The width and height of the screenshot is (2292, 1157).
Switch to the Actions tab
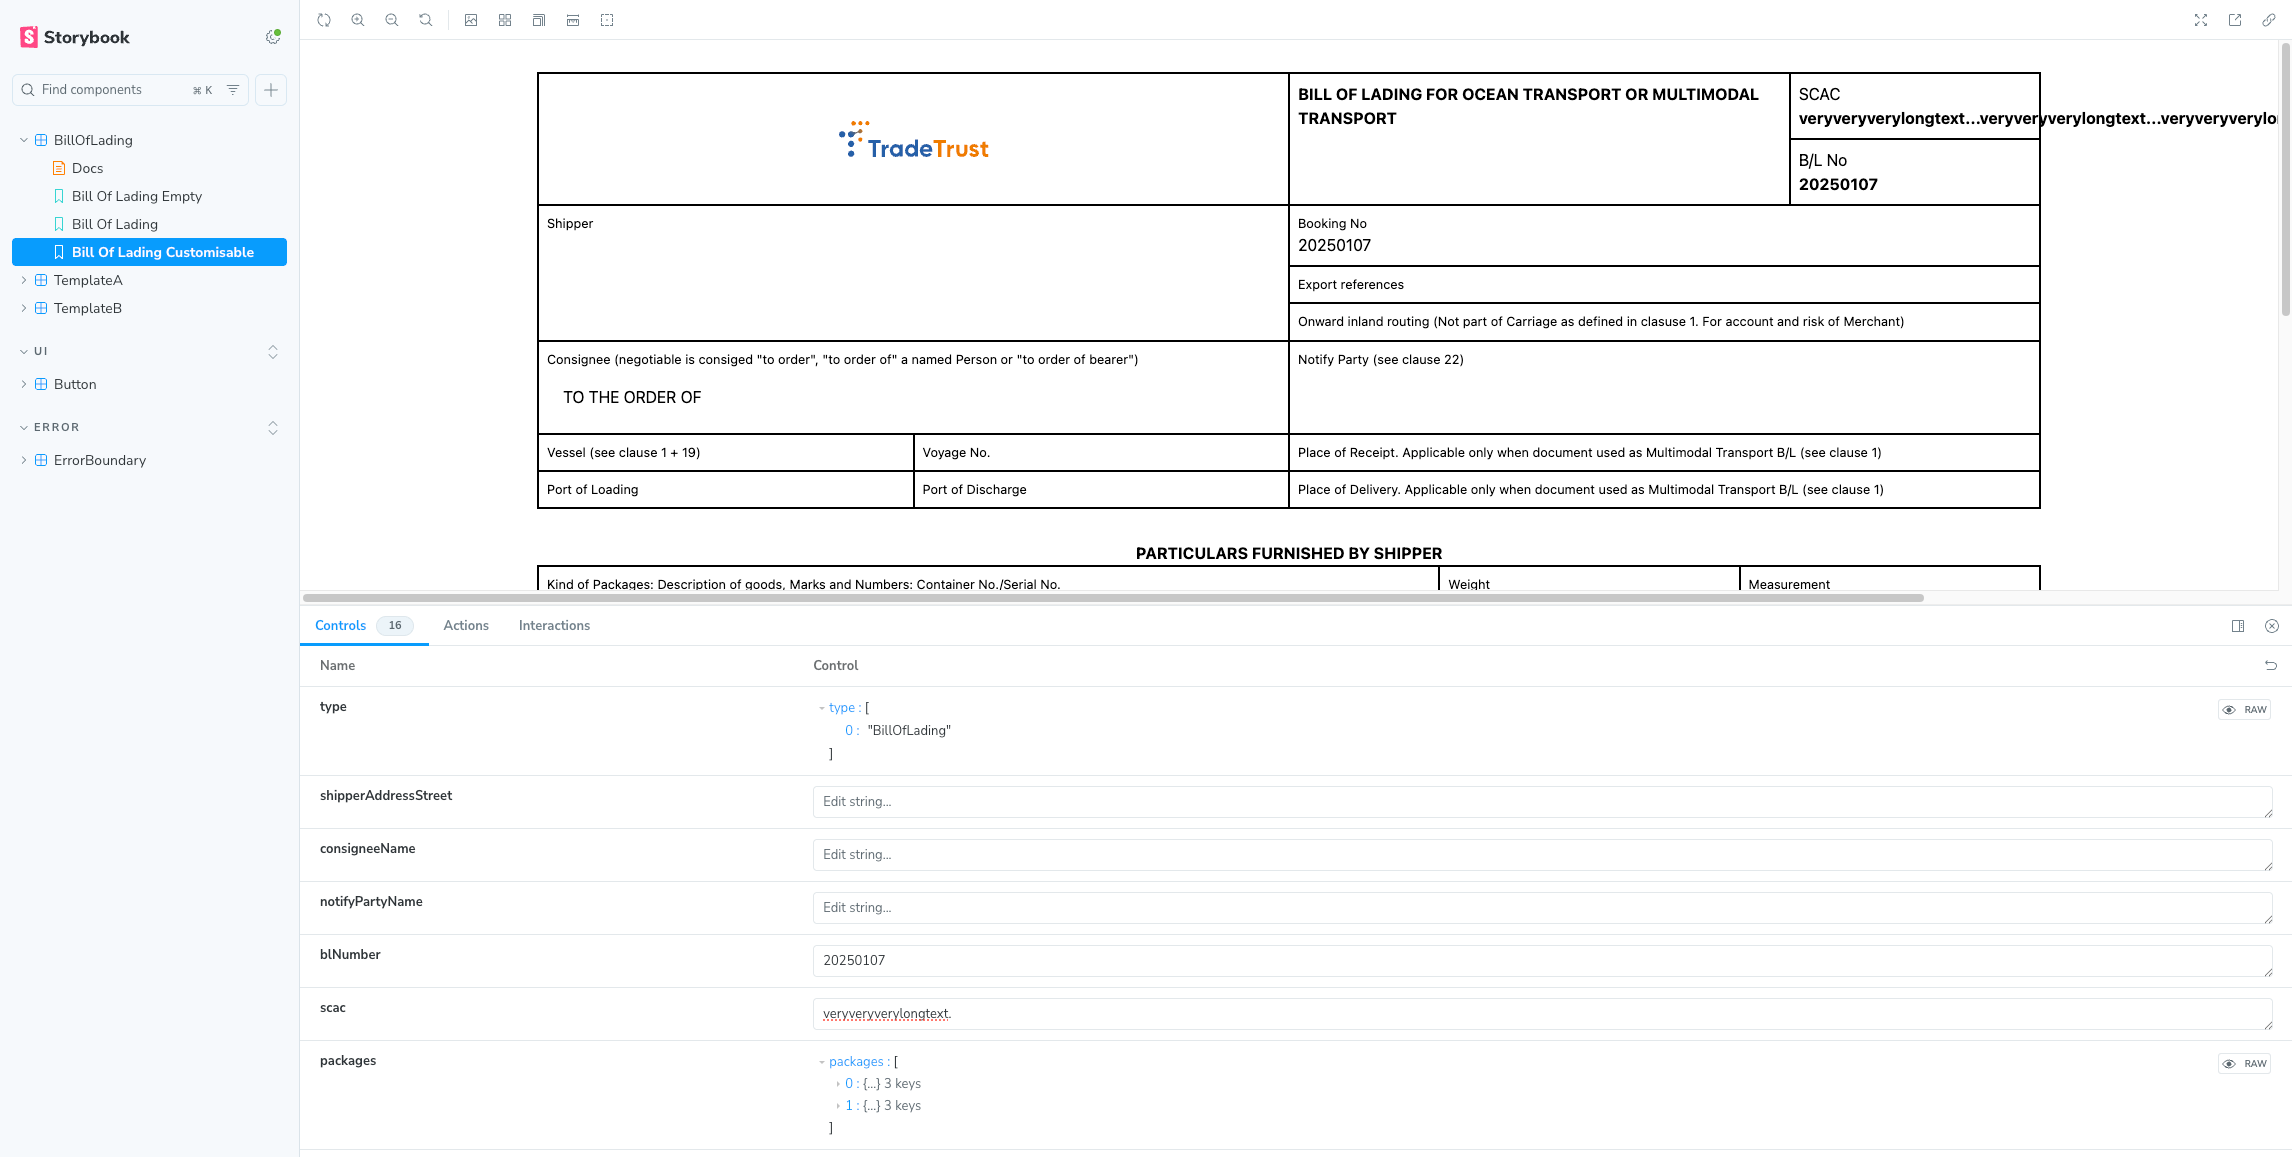pos(466,626)
